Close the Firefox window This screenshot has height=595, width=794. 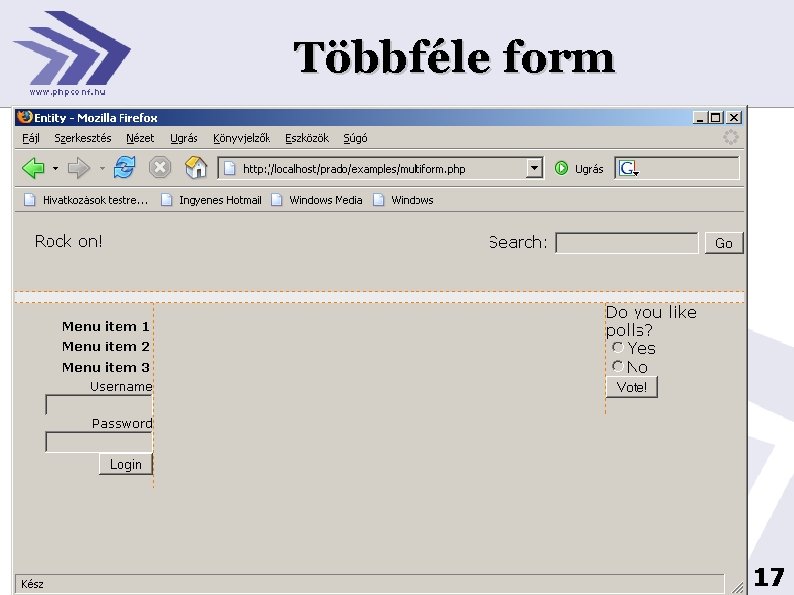coord(734,118)
